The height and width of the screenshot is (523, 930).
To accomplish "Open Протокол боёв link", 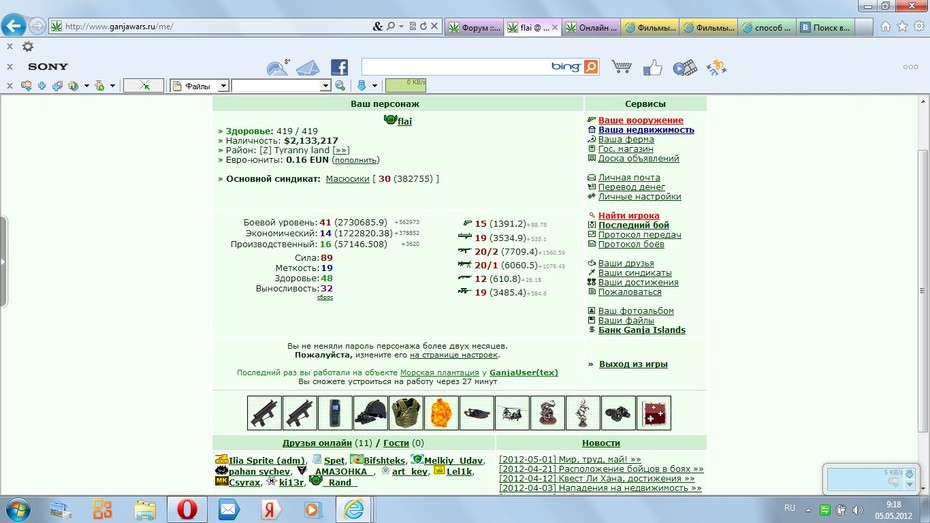I will point(631,244).
